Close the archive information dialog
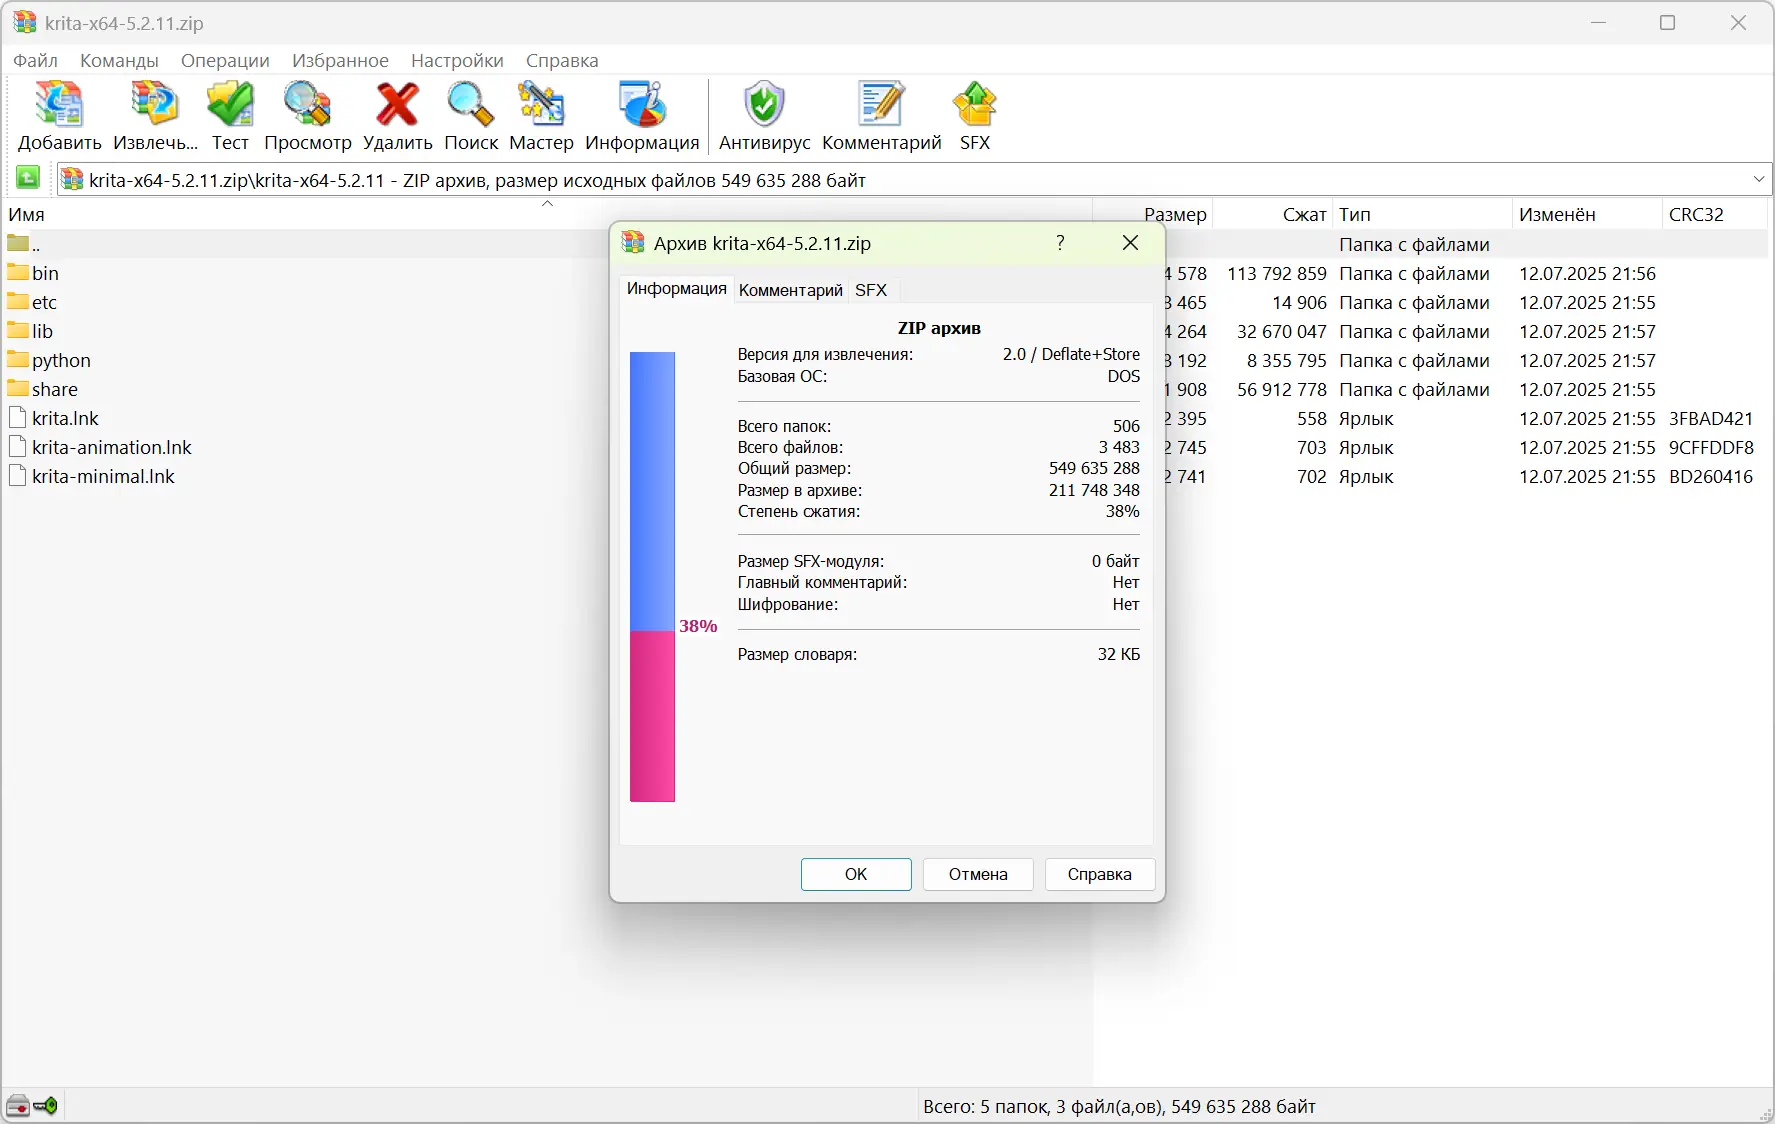 click(1131, 243)
